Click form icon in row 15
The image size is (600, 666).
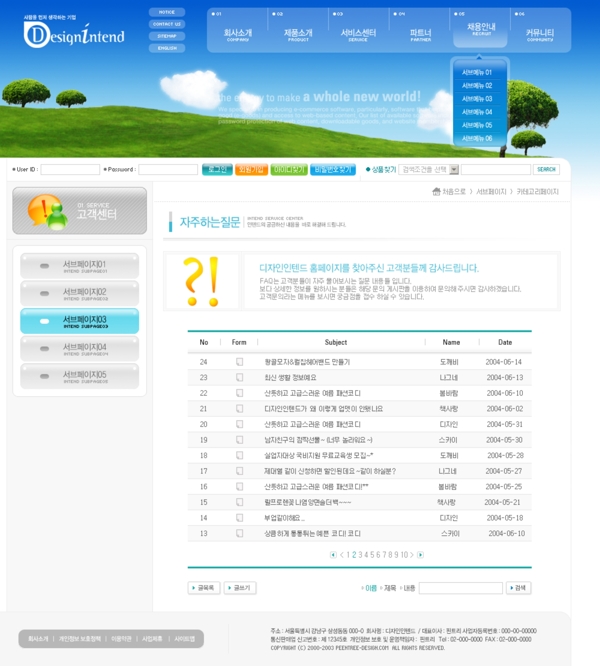tap(239, 502)
